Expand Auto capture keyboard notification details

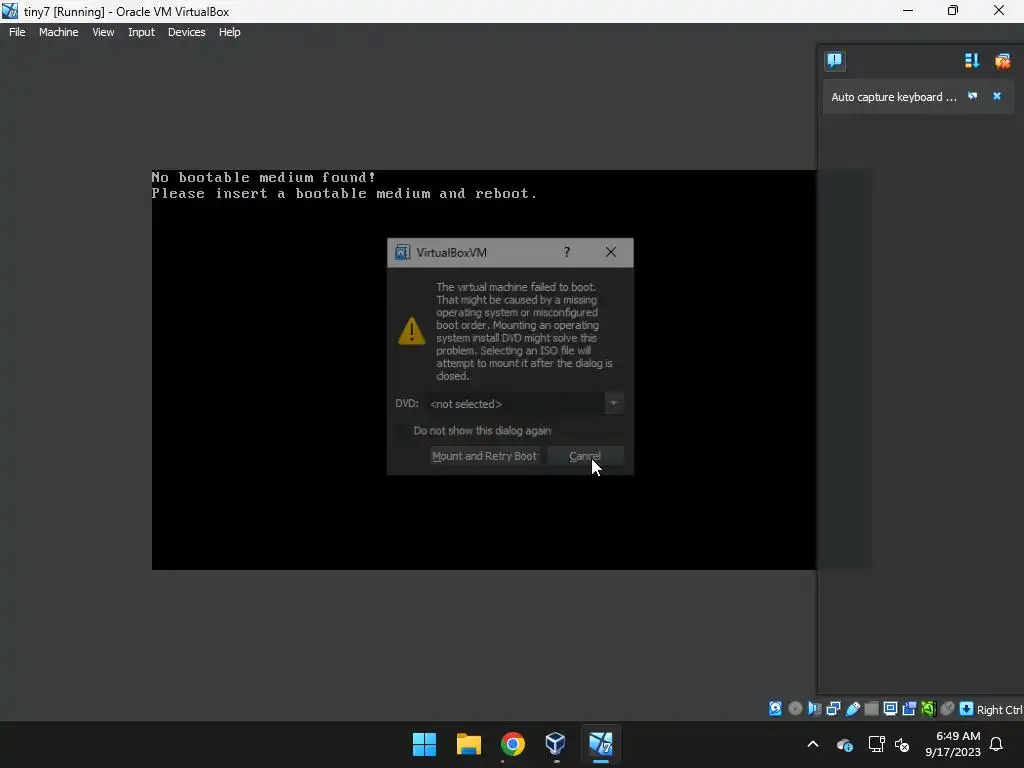[x=972, y=96]
